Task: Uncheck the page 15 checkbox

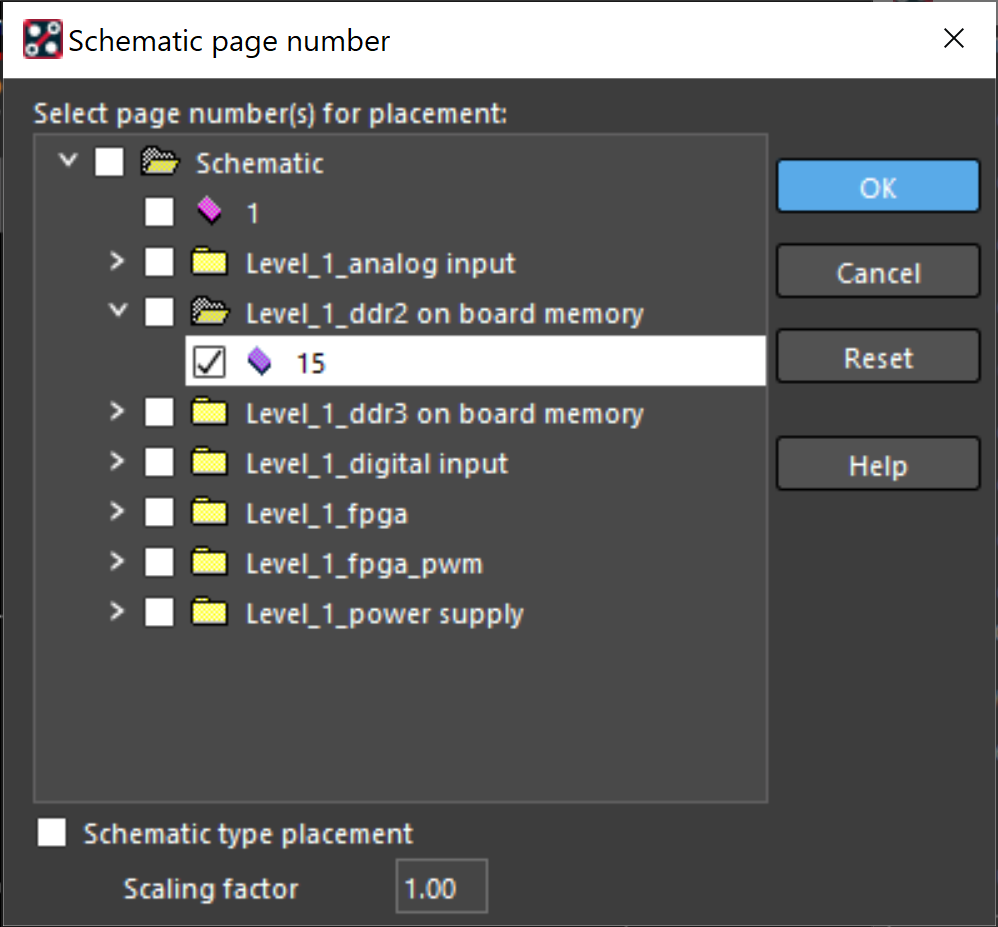Action: point(209,362)
